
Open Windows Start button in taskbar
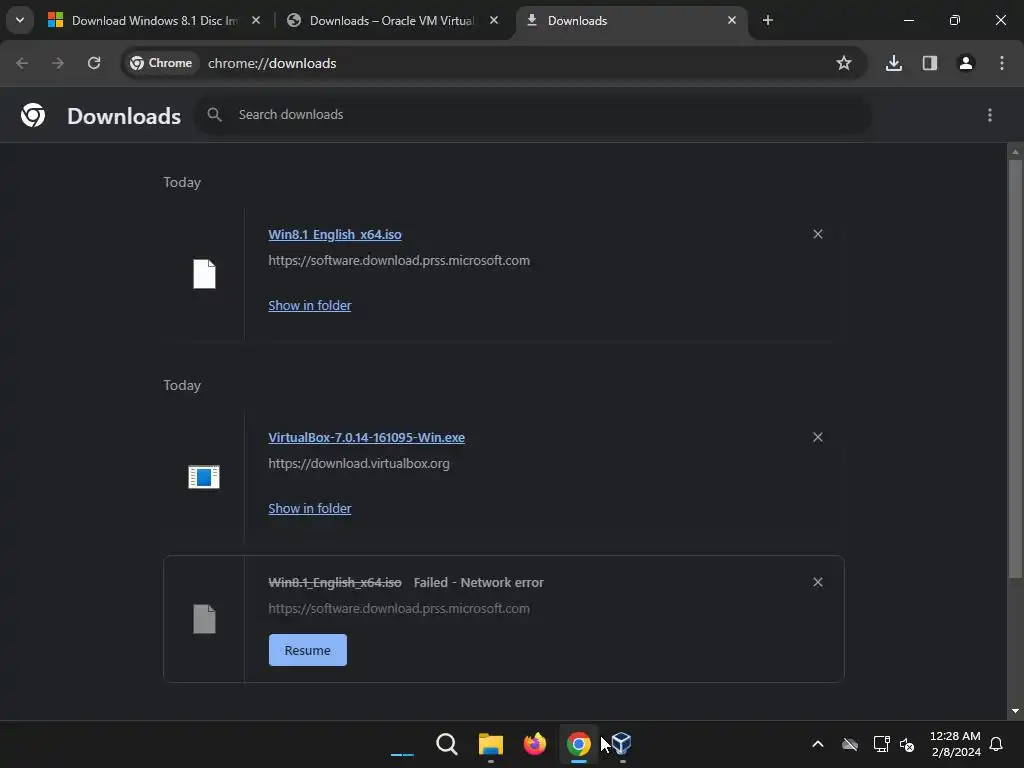(402, 744)
